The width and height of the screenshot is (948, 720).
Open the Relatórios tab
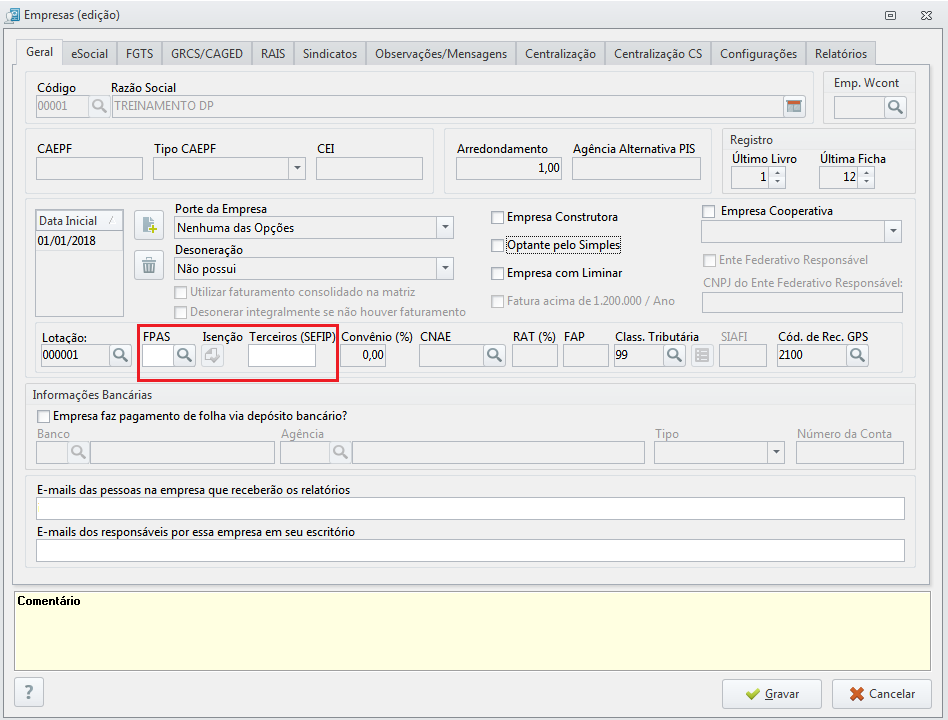(841, 54)
